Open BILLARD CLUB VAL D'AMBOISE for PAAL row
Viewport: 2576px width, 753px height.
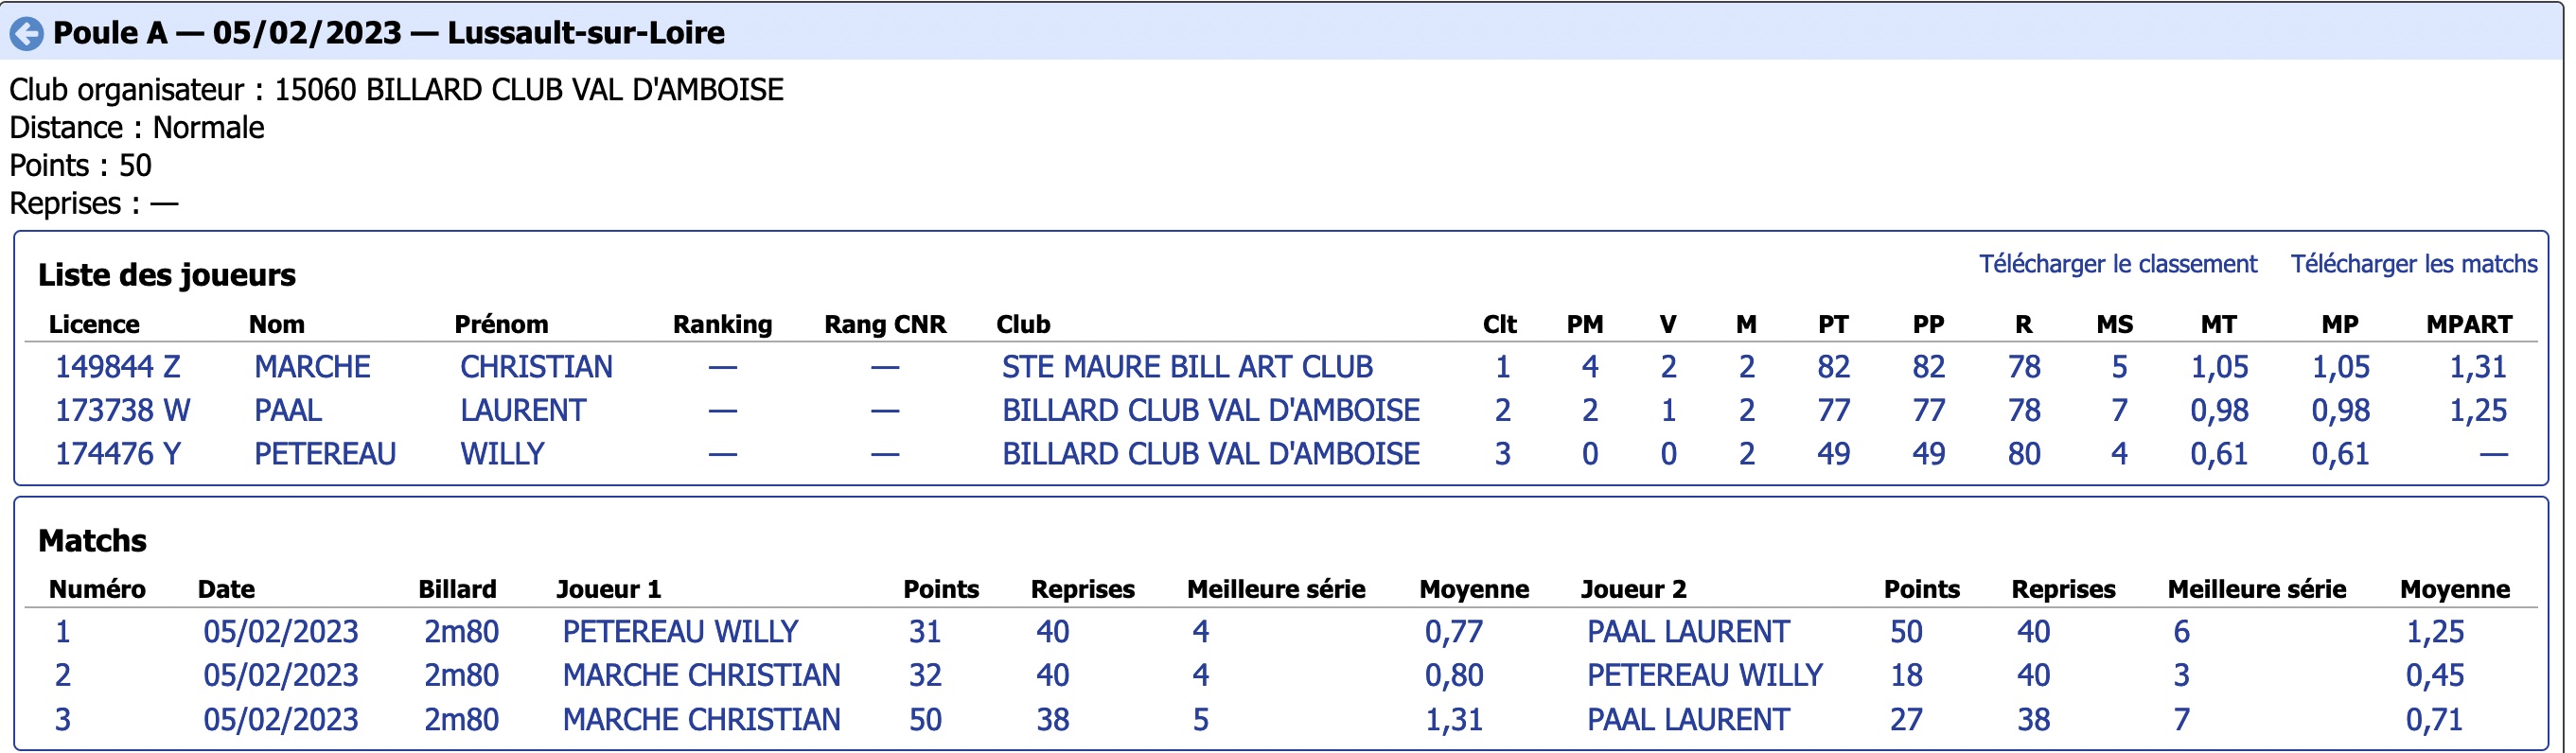tap(1210, 410)
